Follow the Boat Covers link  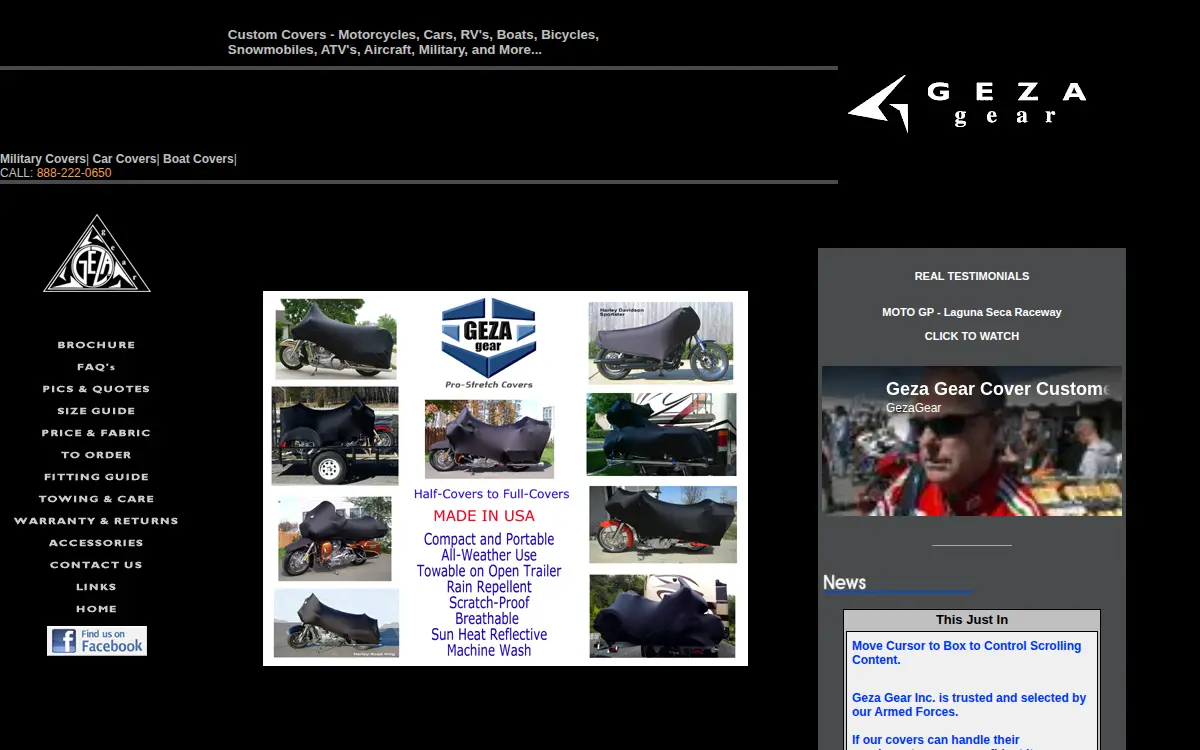click(x=198, y=159)
